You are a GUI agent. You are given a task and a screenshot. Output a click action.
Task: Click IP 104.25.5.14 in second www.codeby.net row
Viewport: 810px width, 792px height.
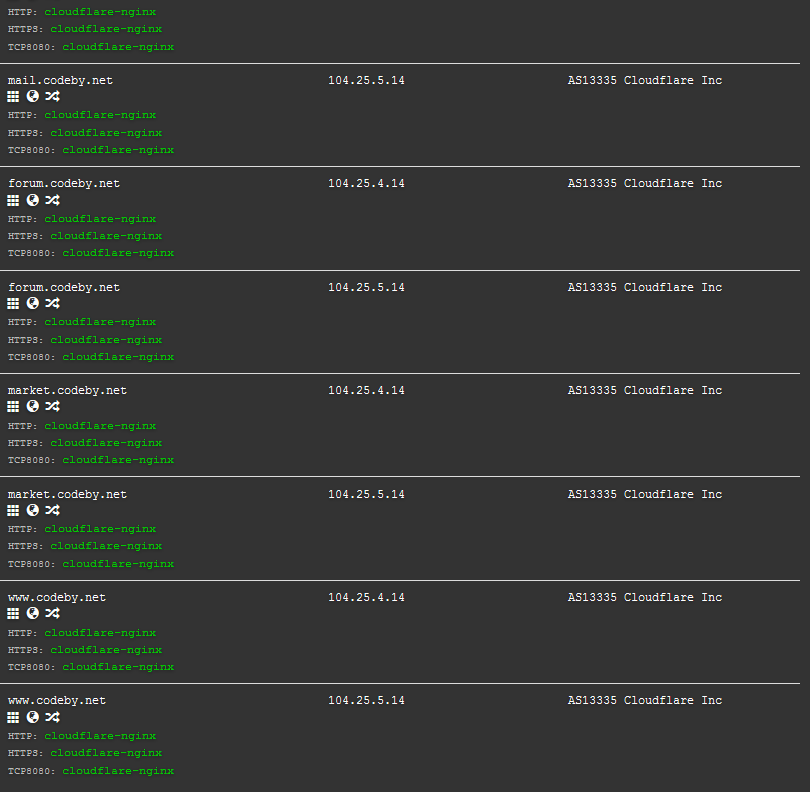coord(366,701)
